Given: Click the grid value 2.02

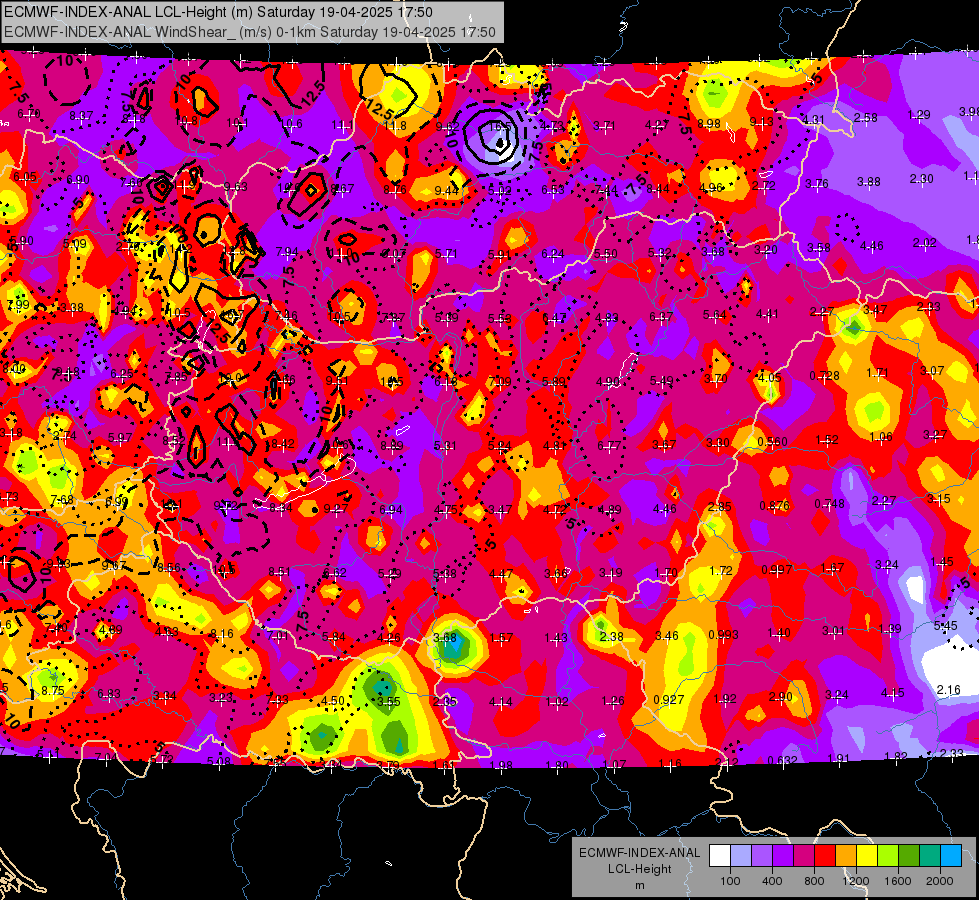Looking at the screenshot, I should 924,243.
